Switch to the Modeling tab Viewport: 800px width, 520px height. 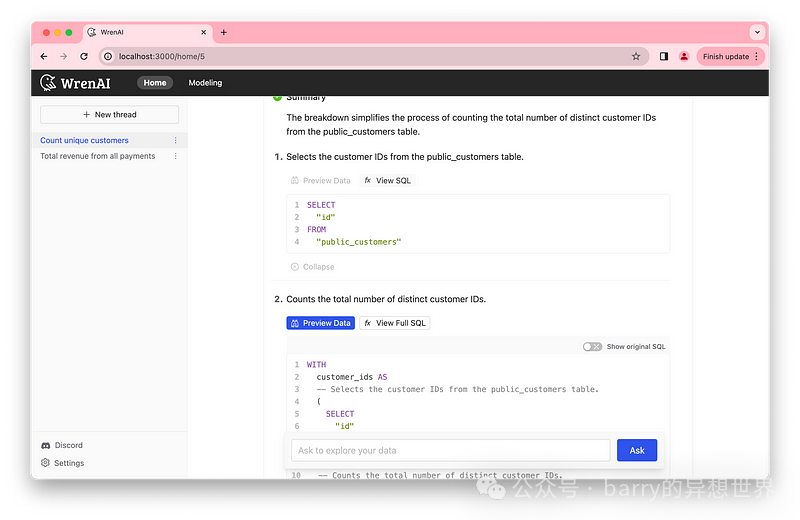[205, 83]
